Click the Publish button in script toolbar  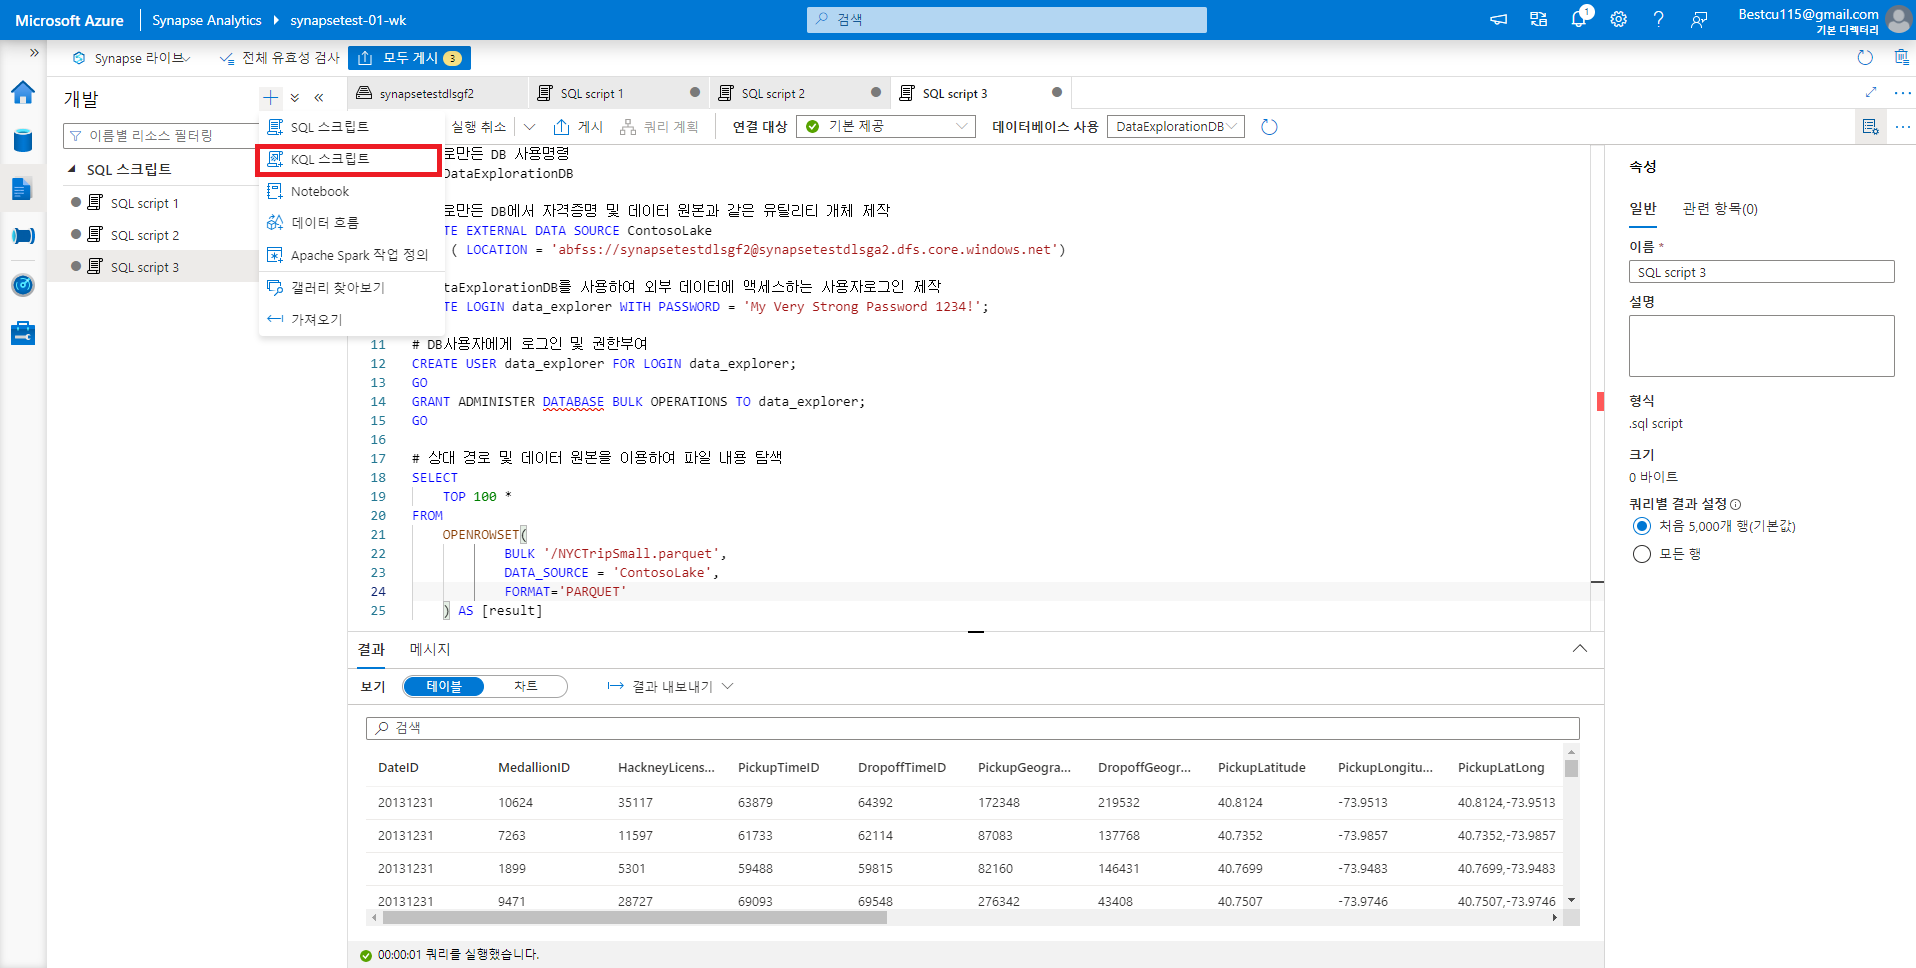click(578, 127)
